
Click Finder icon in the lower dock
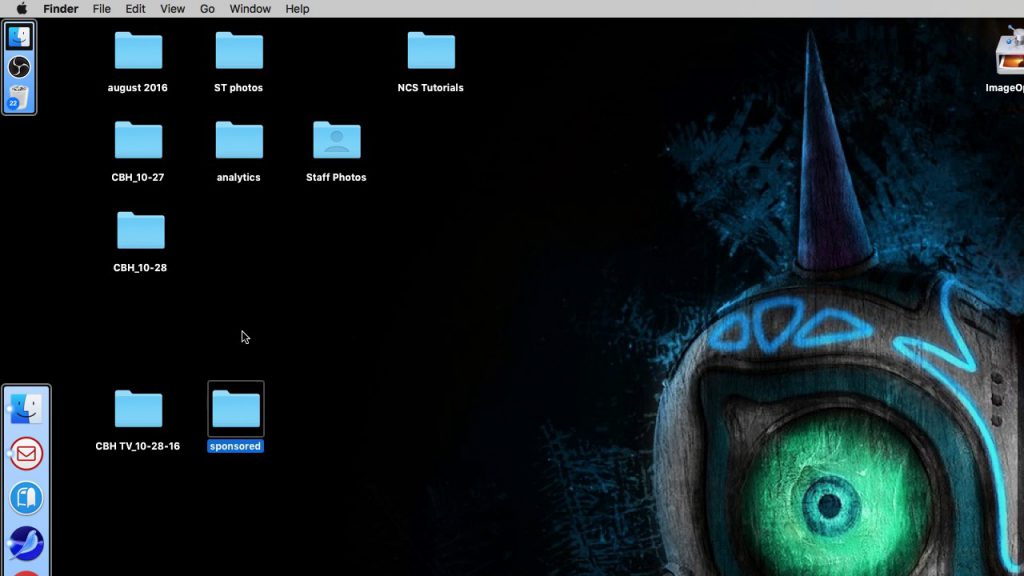pyautogui.click(x=26, y=409)
